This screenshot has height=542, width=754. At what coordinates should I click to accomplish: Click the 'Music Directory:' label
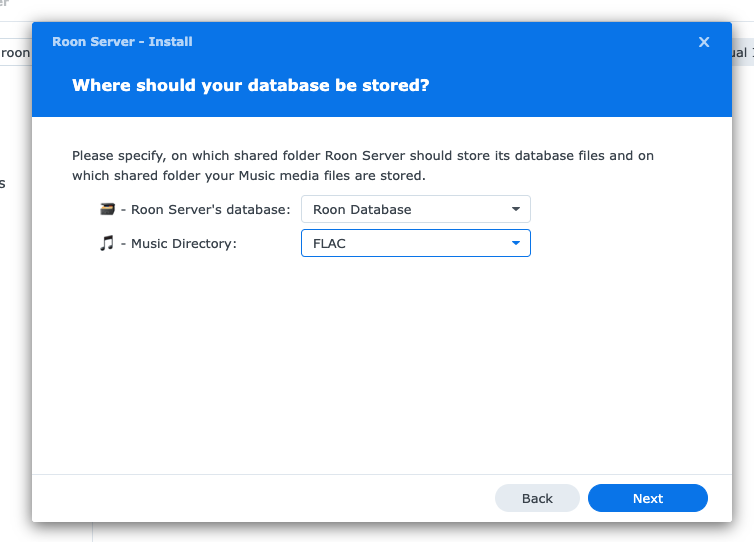pos(184,243)
